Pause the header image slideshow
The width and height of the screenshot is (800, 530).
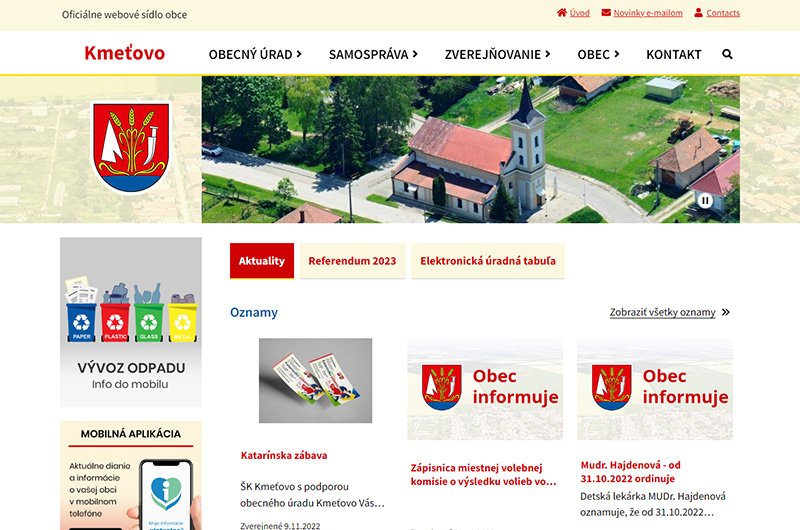(x=705, y=200)
